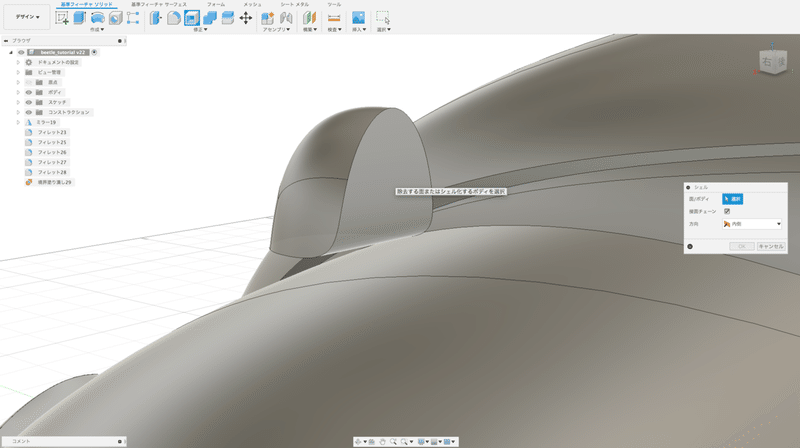Image resolution: width=800 pixels, height=448 pixels.
Task: Expand the スケッチ folder node
Action: click(18, 103)
